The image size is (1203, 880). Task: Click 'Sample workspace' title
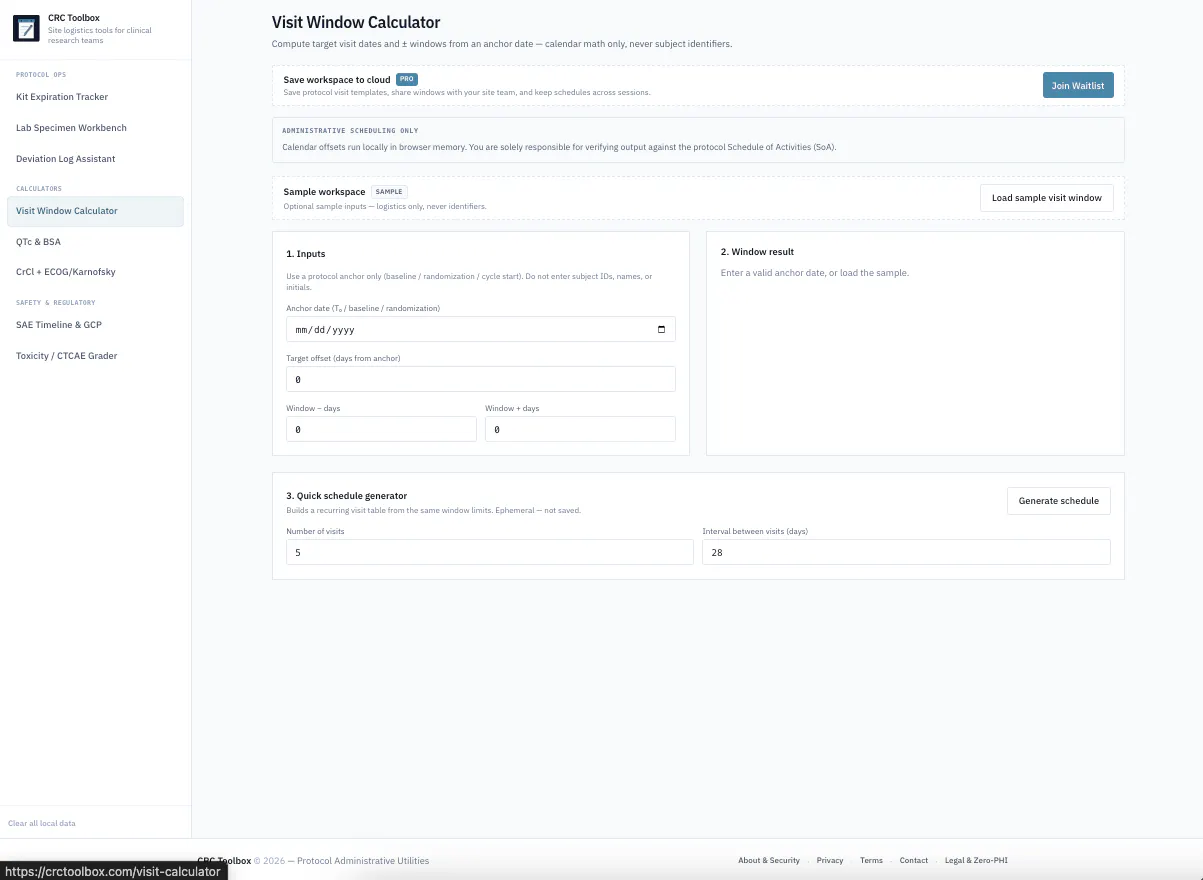point(324,192)
